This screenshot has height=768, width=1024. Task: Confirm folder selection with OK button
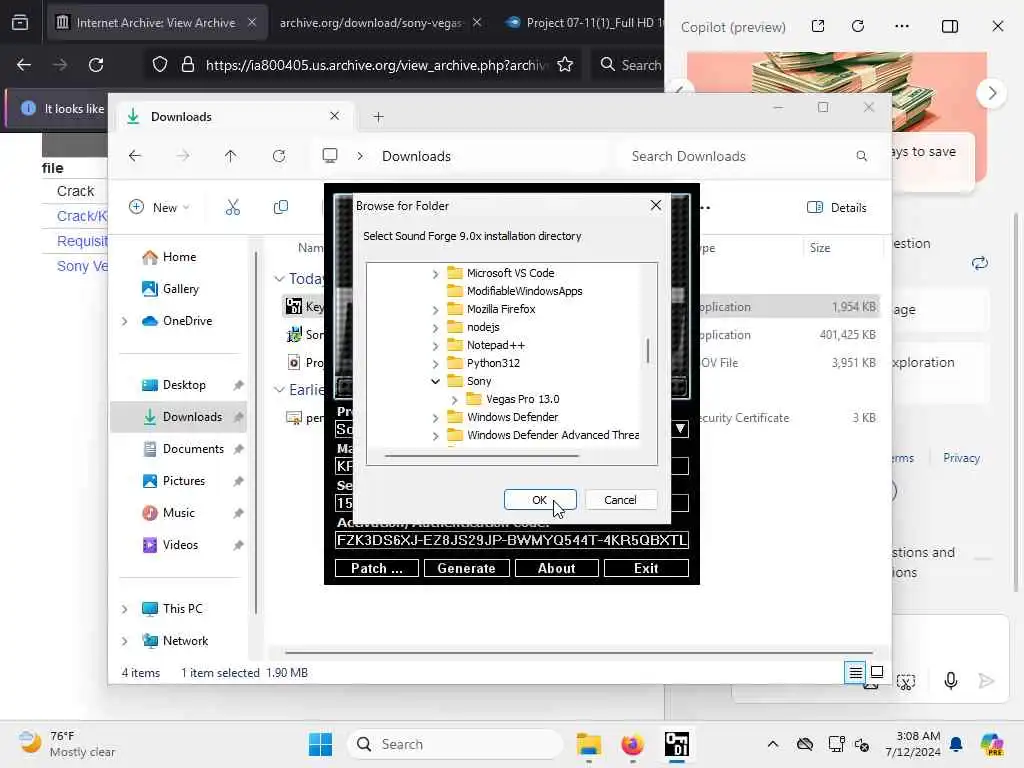[539, 500]
